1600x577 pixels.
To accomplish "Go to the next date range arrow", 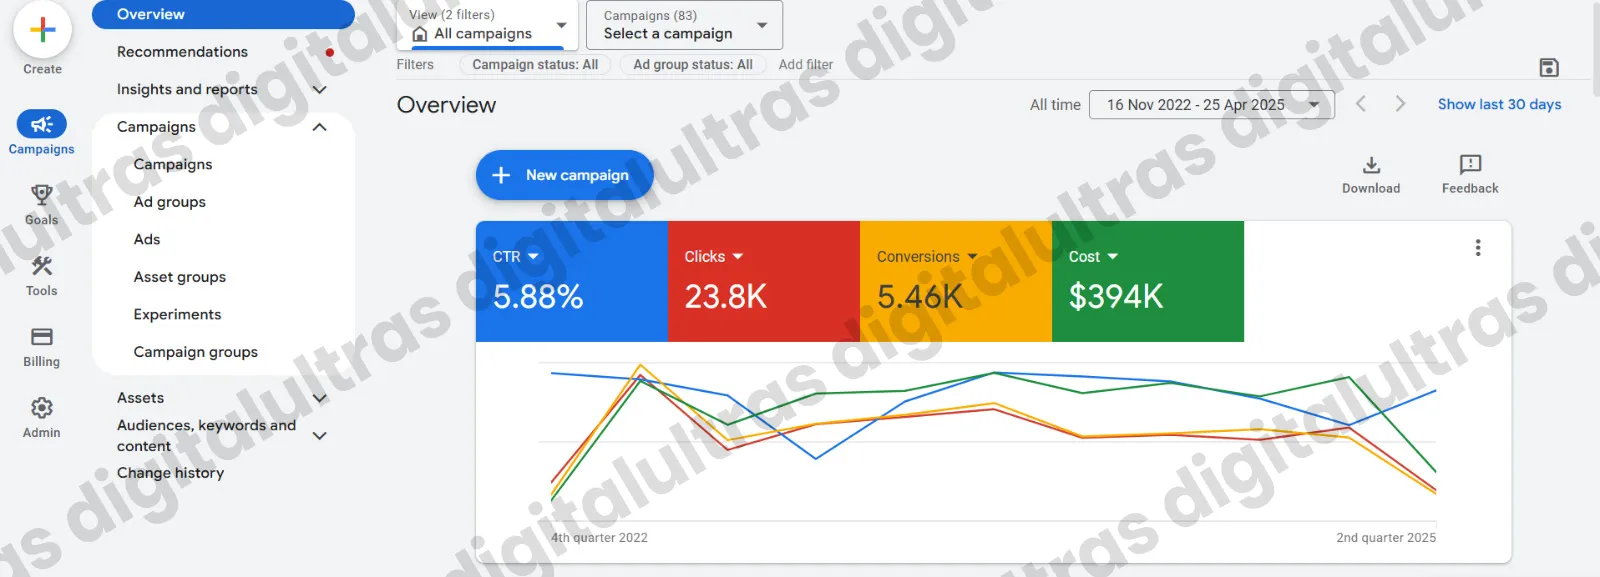I will pyautogui.click(x=1400, y=104).
